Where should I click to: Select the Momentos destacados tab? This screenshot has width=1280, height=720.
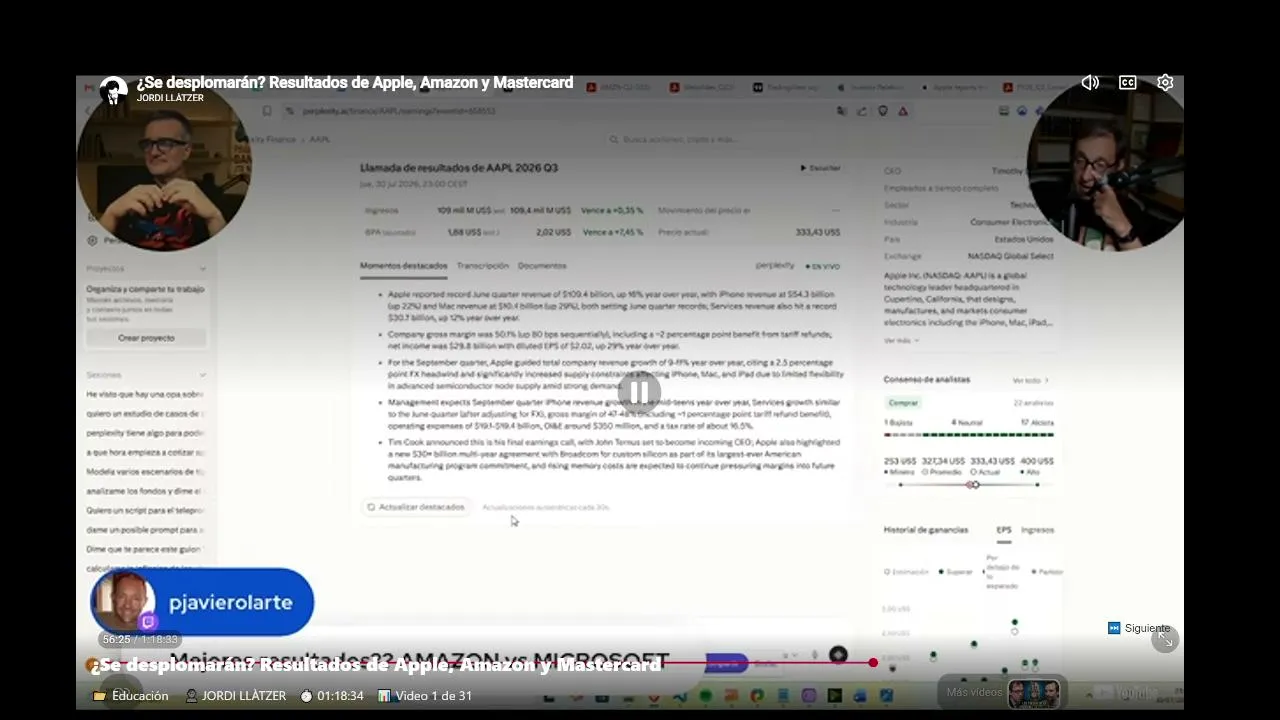(x=403, y=266)
